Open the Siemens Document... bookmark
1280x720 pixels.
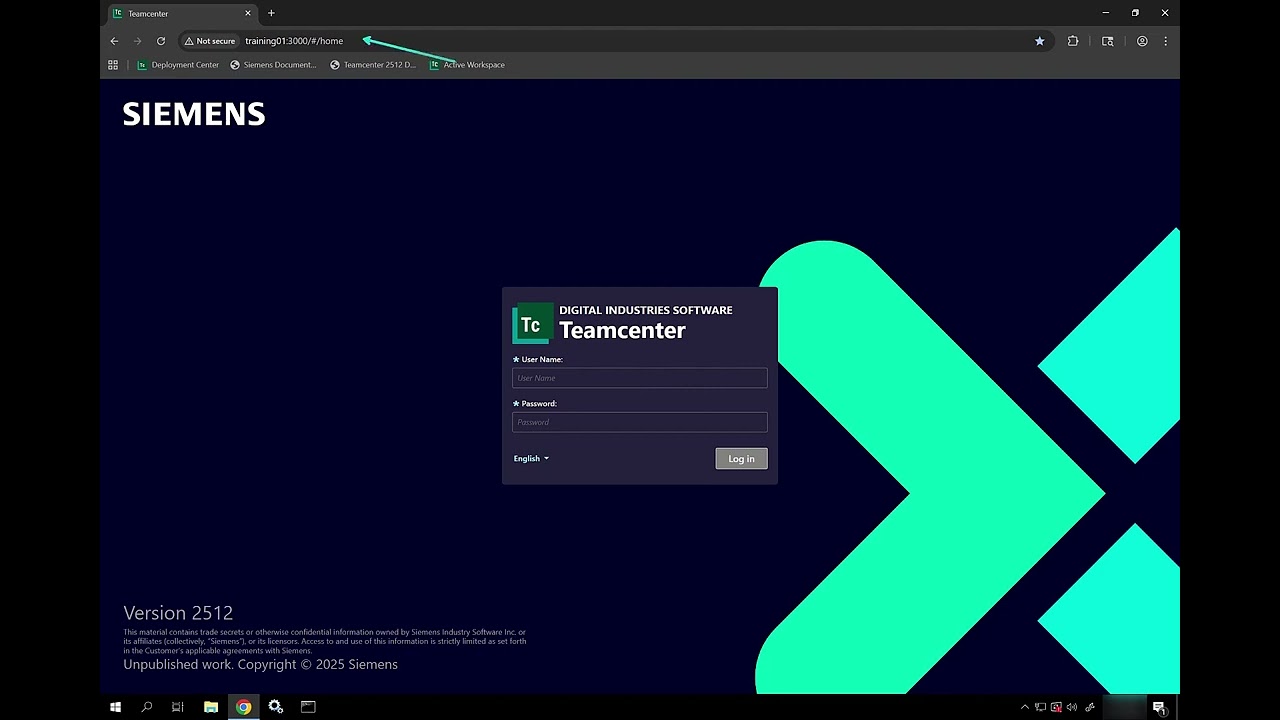tap(273, 65)
